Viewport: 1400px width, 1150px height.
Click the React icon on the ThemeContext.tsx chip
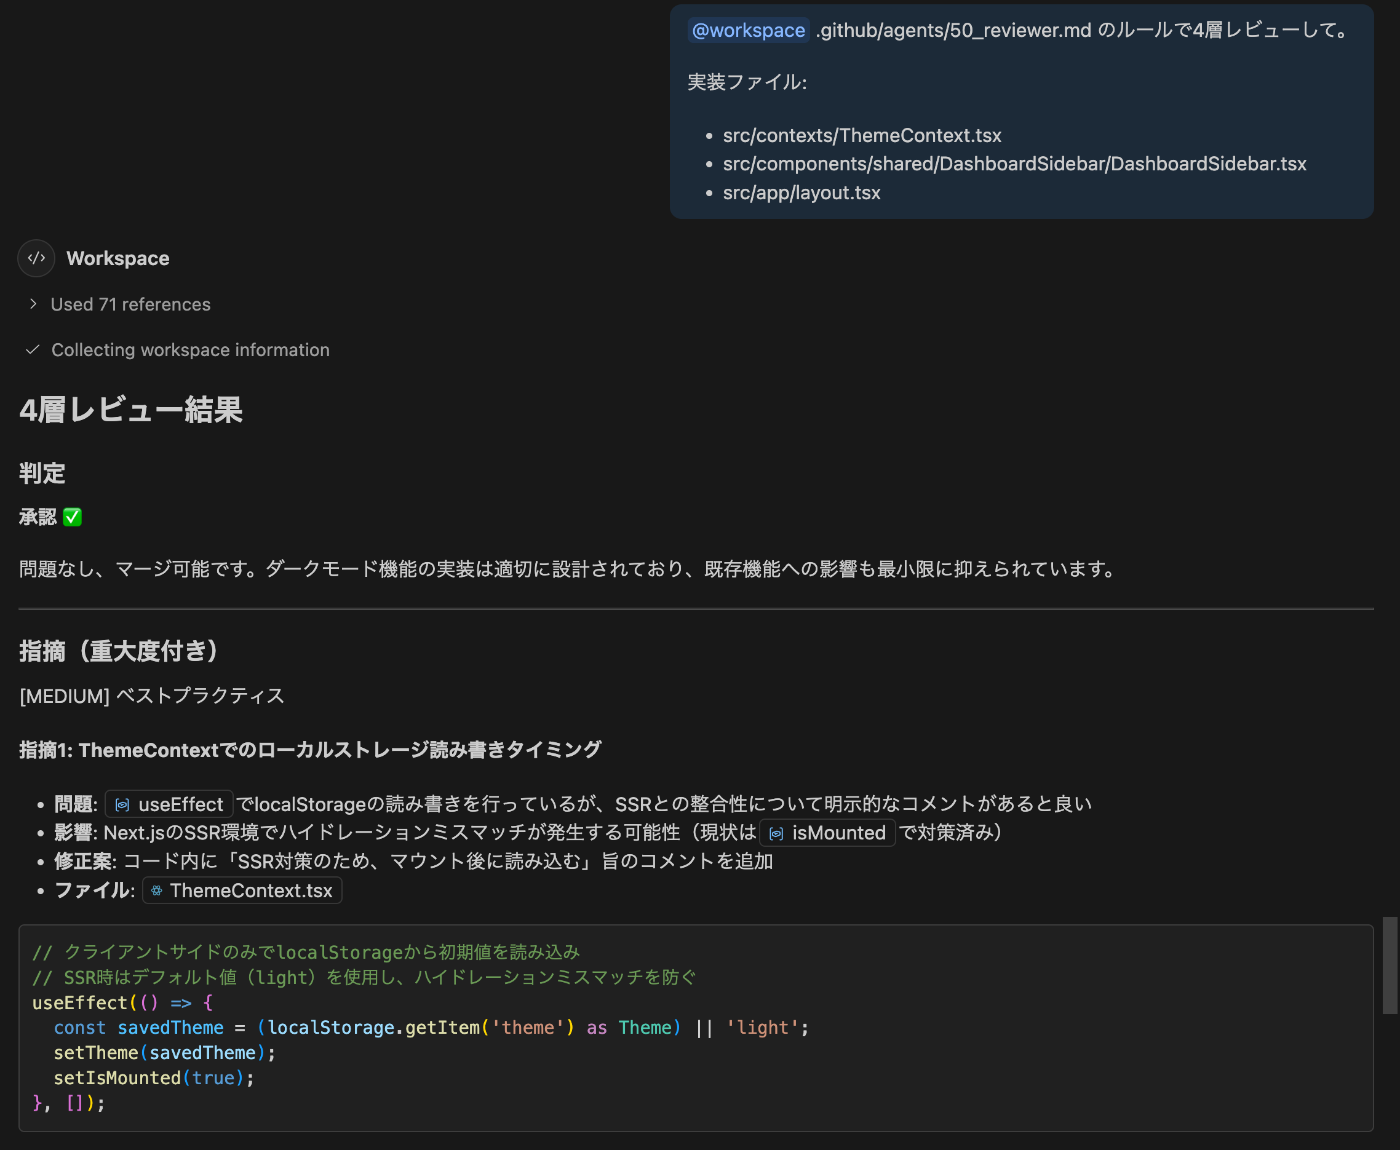coord(157,890)
